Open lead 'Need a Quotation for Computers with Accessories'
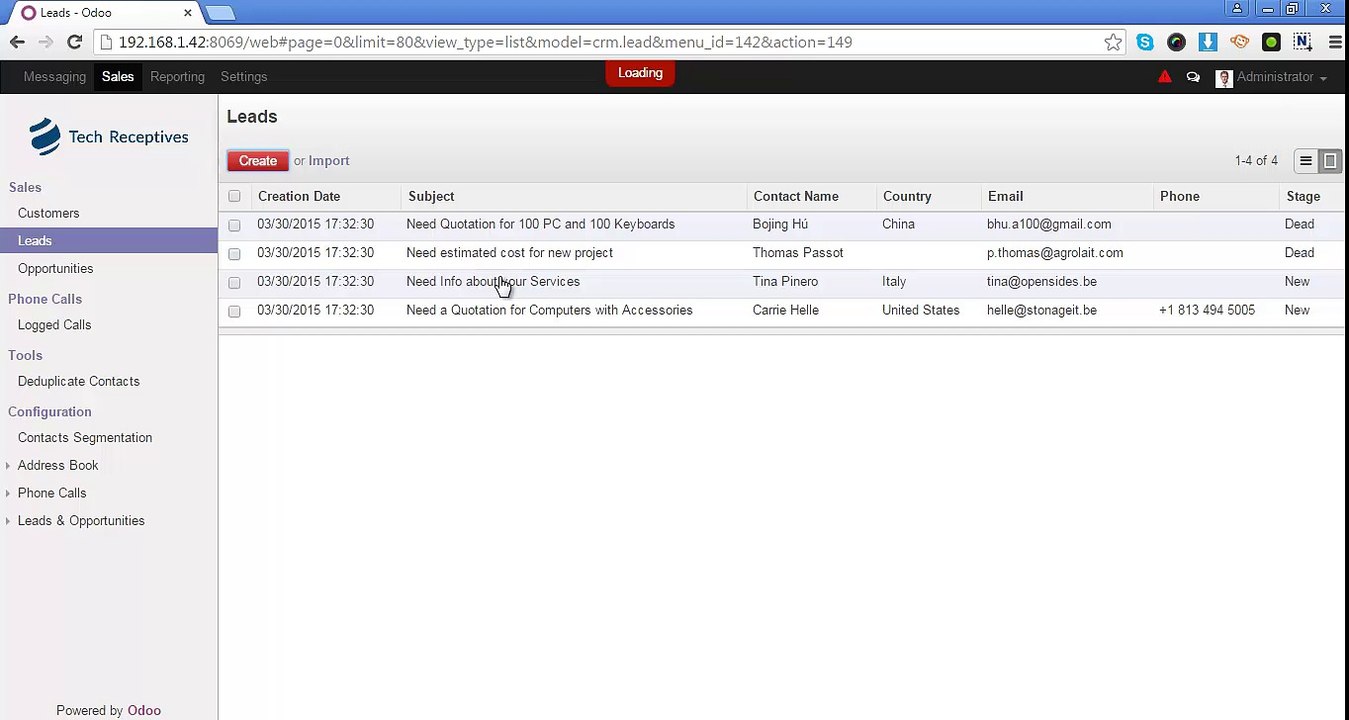Screen dimensions: 1349x720 (x=549, y=310)
